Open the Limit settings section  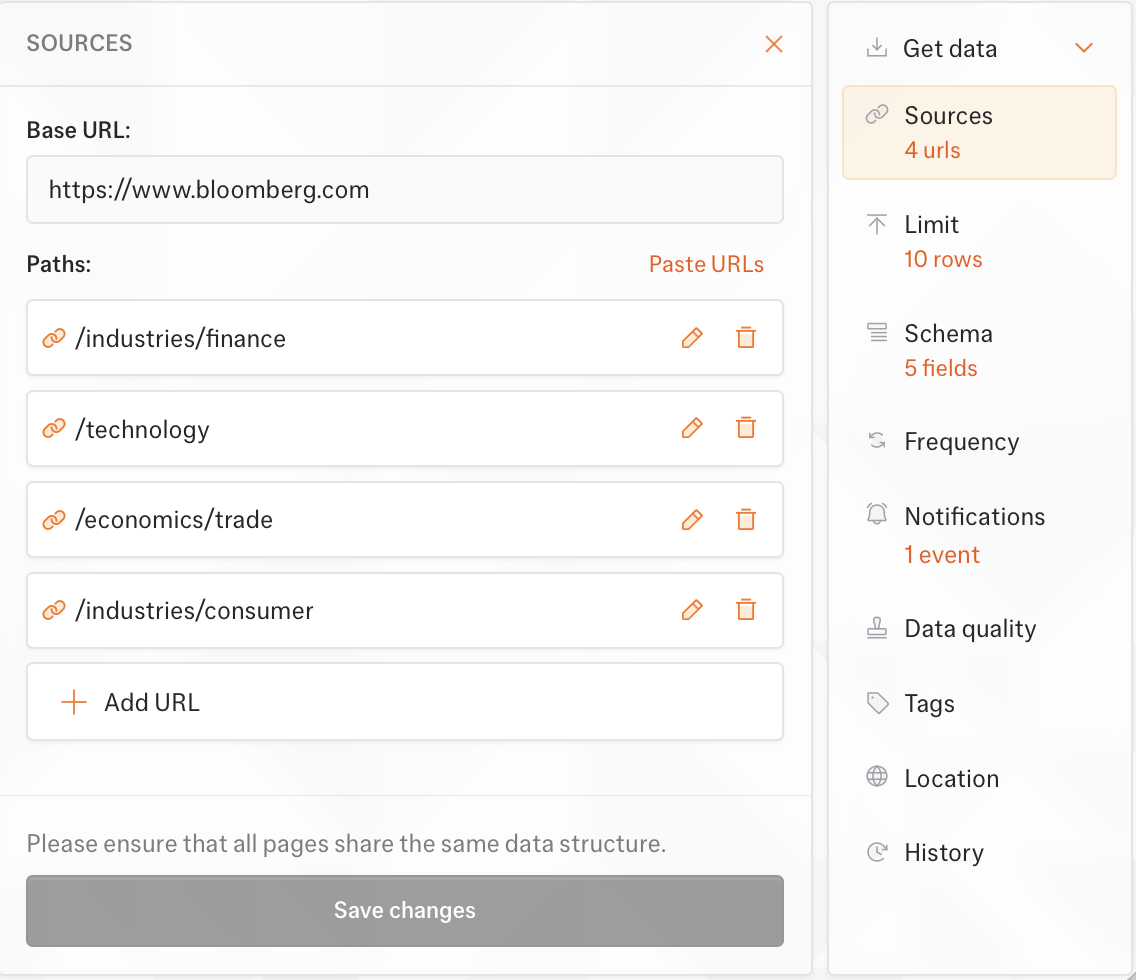point(931,225)
